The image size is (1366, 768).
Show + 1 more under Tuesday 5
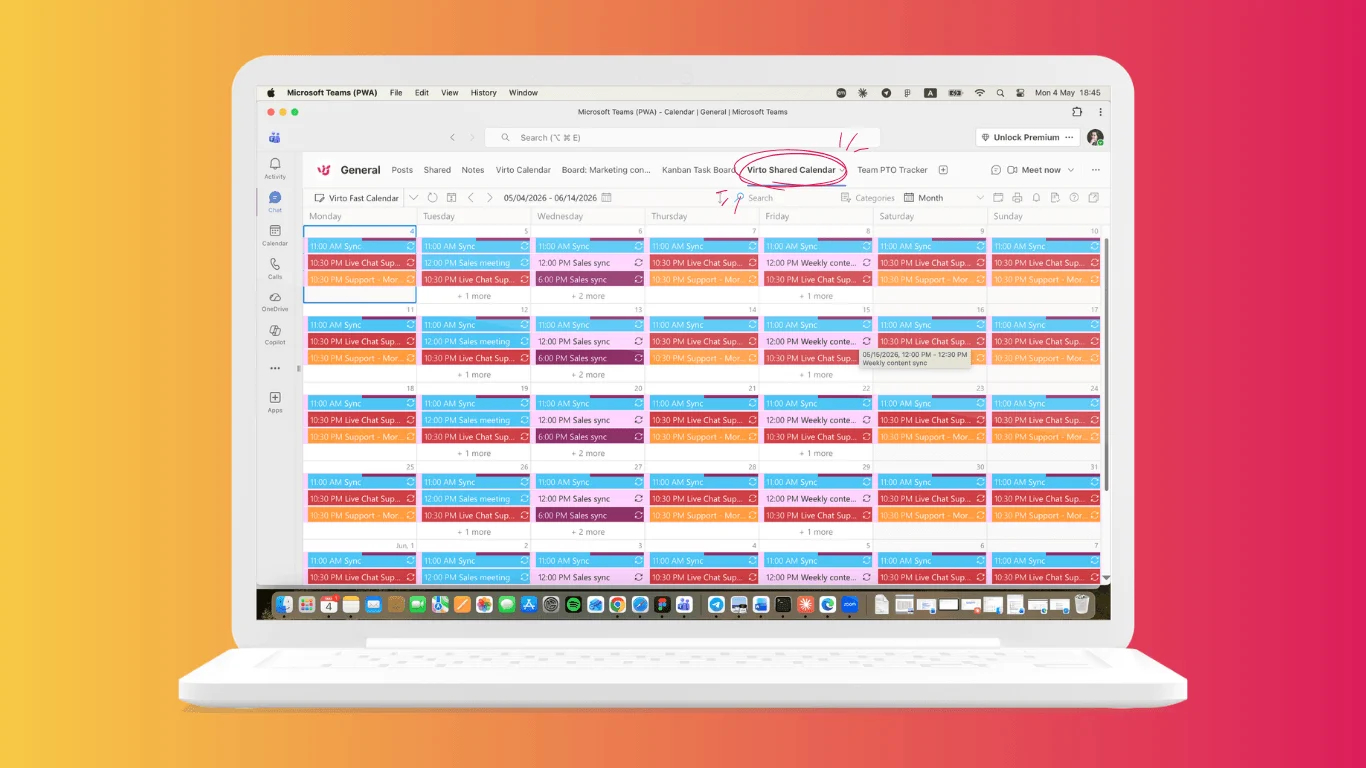tap(474, 296)
